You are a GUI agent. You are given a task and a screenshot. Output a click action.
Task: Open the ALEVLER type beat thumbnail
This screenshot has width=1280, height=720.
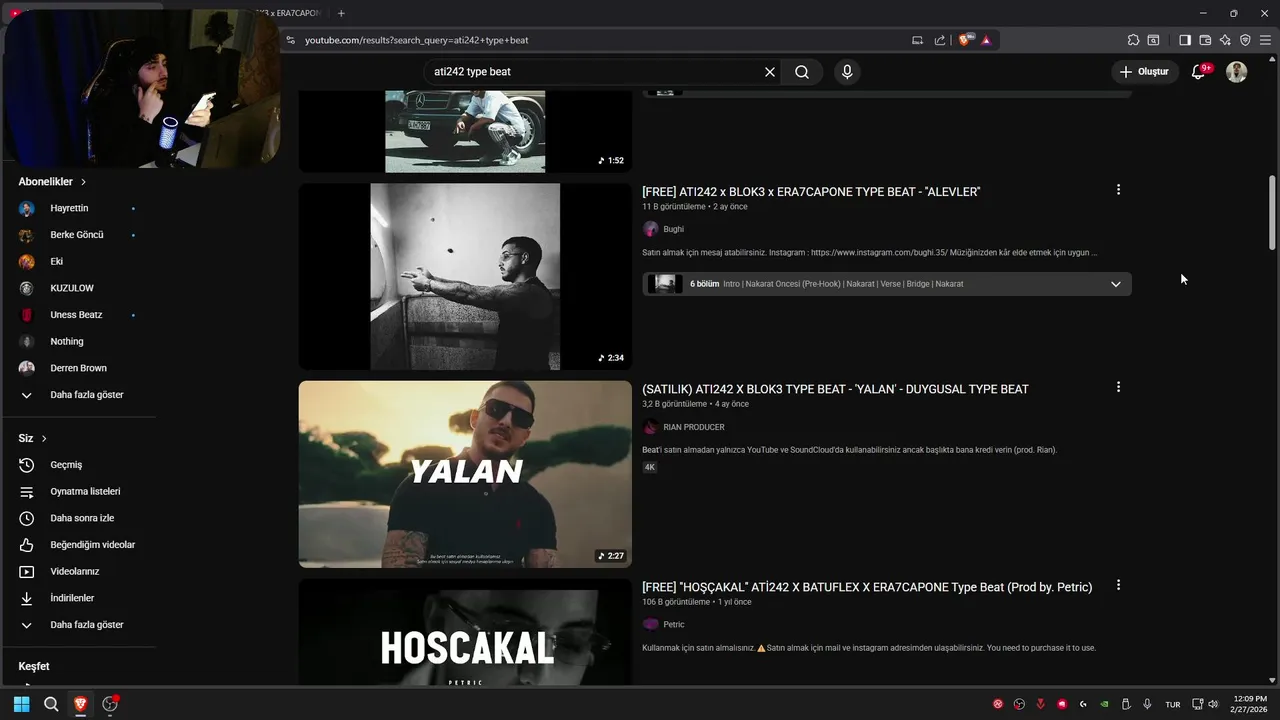point(465,276)
